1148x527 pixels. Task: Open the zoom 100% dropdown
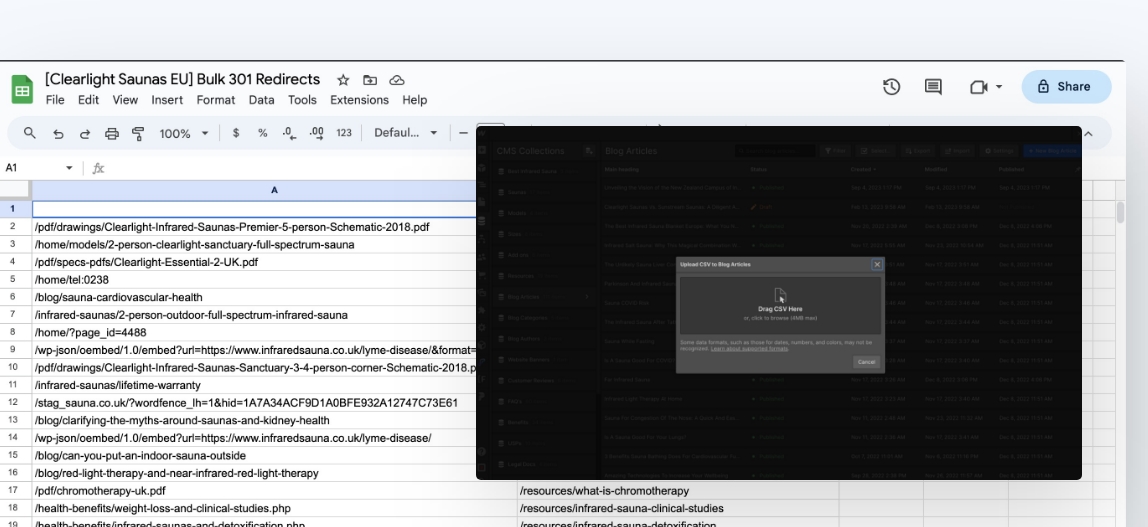pos(184,133)
